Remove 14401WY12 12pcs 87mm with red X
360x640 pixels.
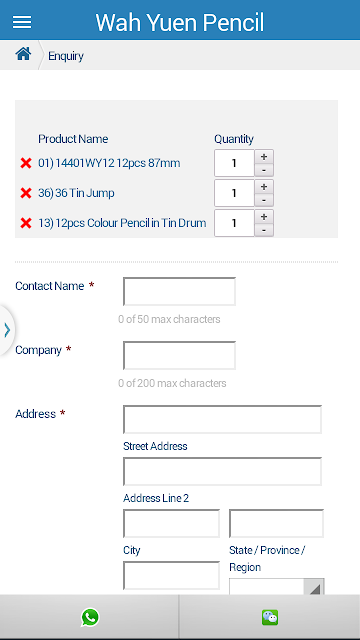click(x=26, y=163)
